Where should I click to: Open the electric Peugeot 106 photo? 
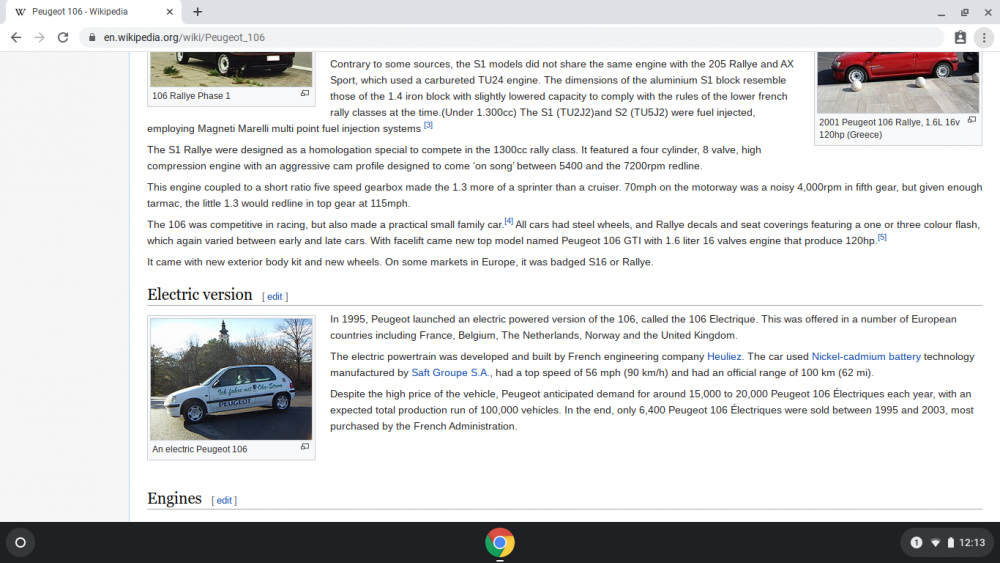click(231, 379)
